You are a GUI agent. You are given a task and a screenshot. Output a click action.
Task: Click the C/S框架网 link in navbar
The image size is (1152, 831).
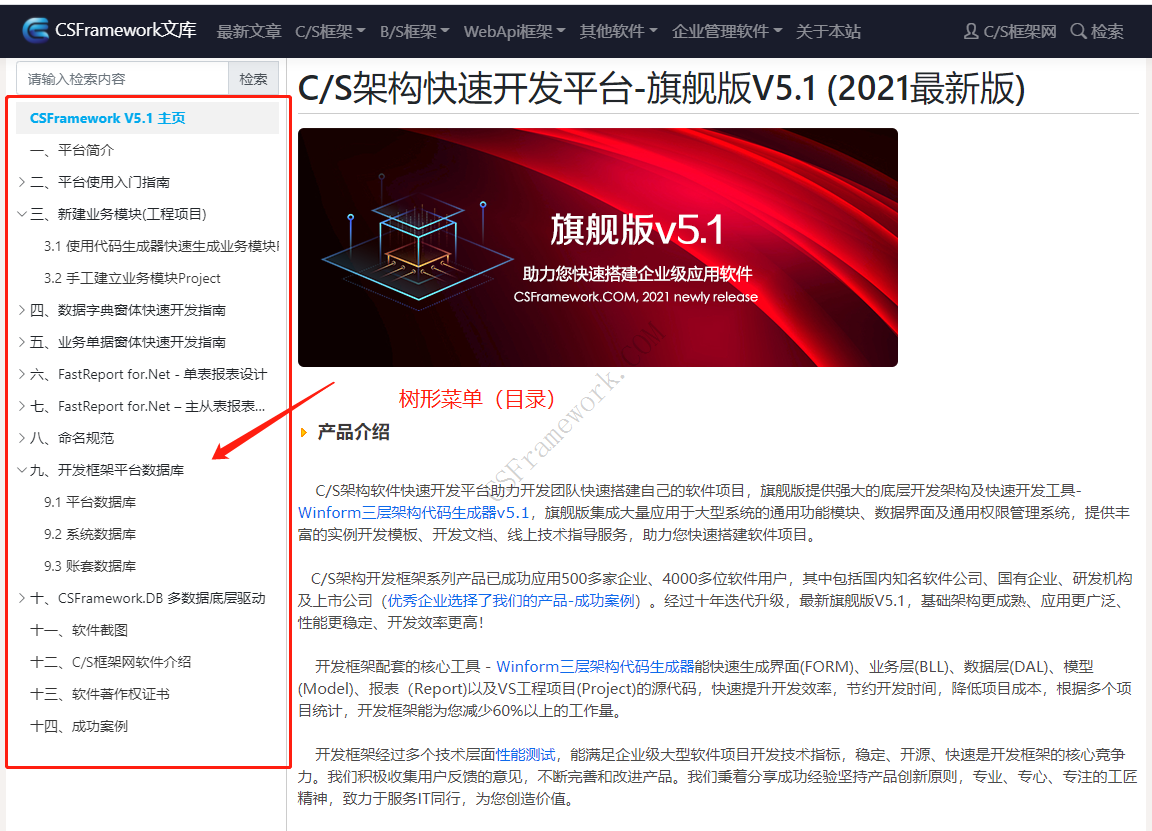point(1020,32)
